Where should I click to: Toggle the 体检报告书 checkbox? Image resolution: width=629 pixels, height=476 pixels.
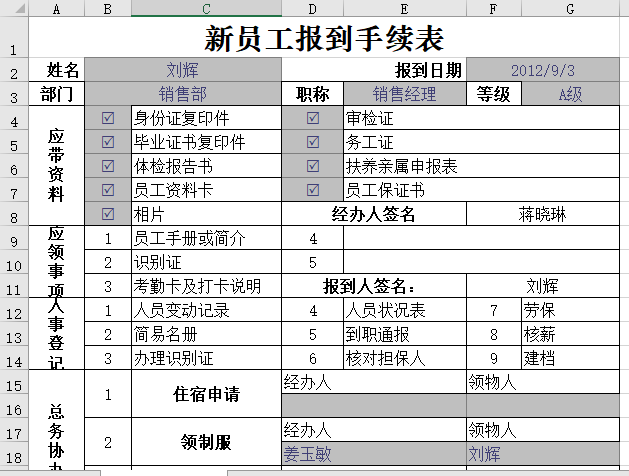tap(108, 165)
